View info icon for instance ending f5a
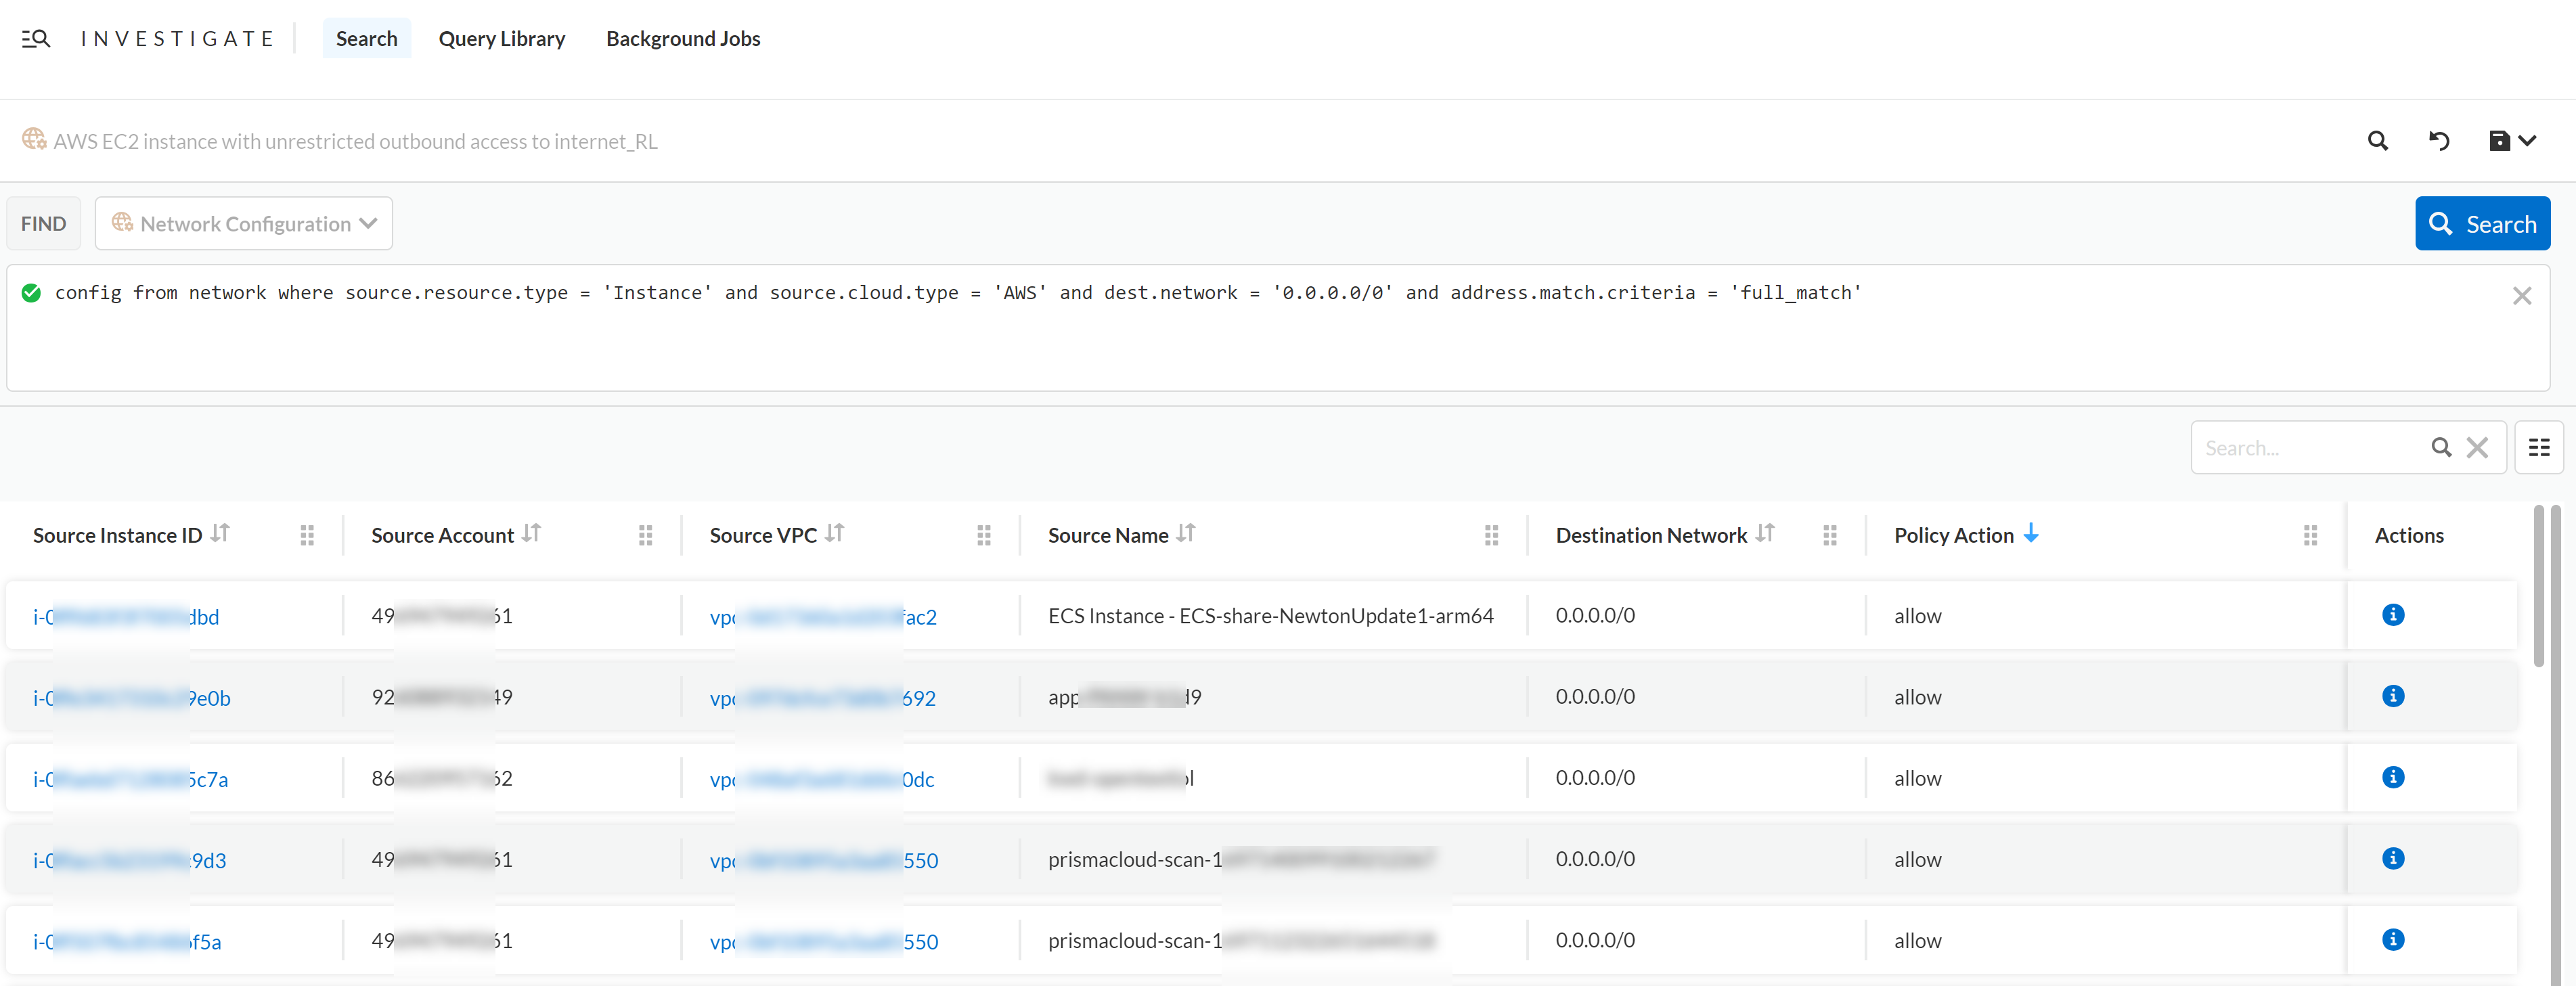Screen dimensions: 2576x986 tap(2393, 939)
